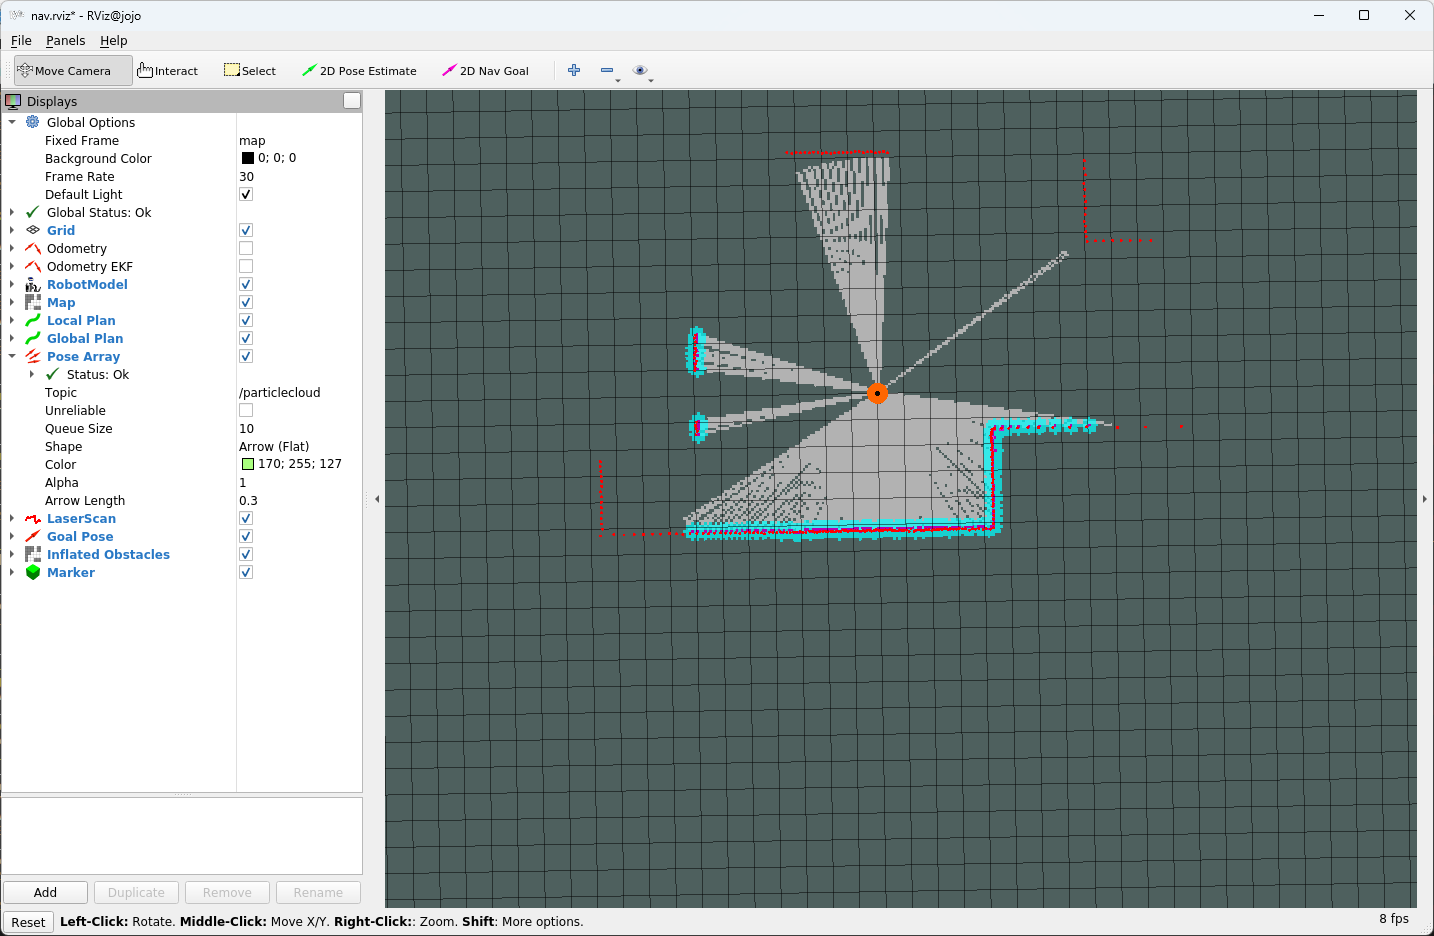Disable the LaserScan display checkbox

pos(246,519)
